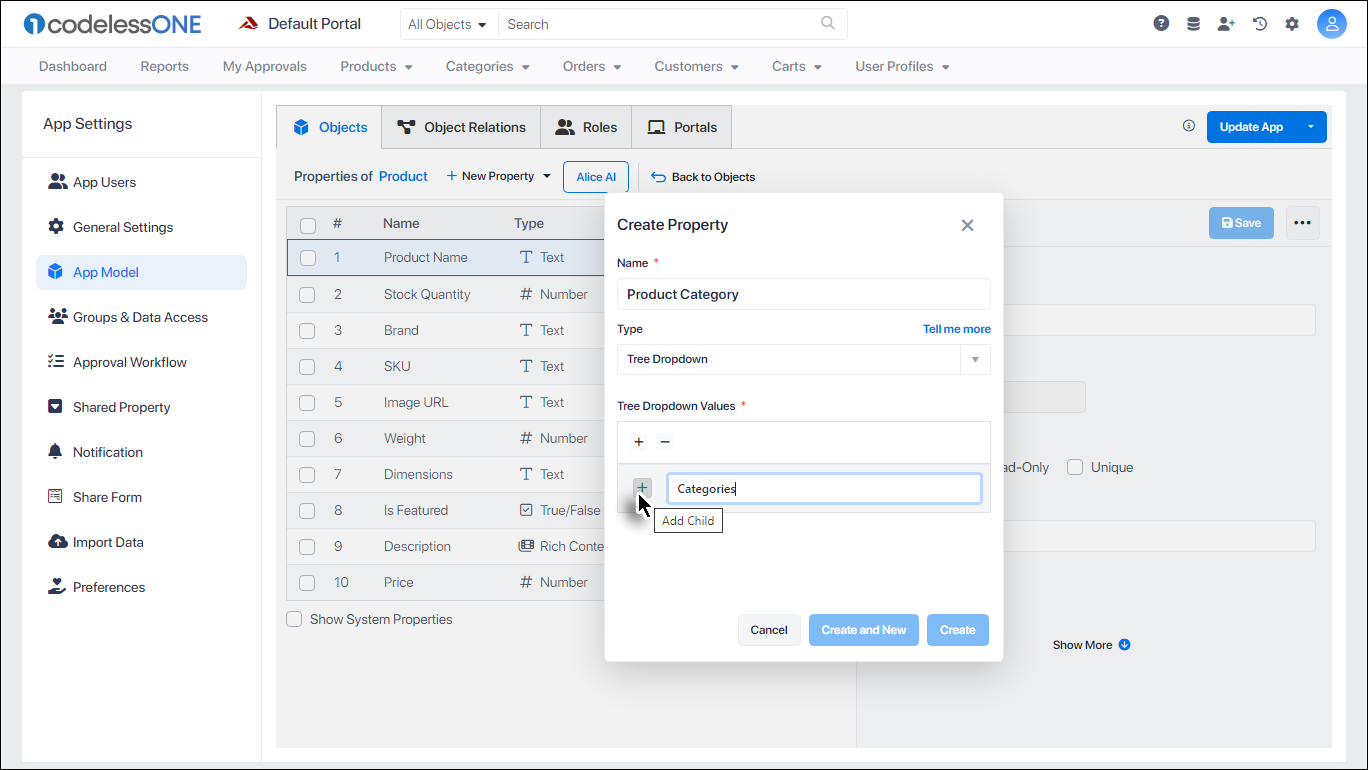Click the info icon near Update App

tap(1188, 125)
